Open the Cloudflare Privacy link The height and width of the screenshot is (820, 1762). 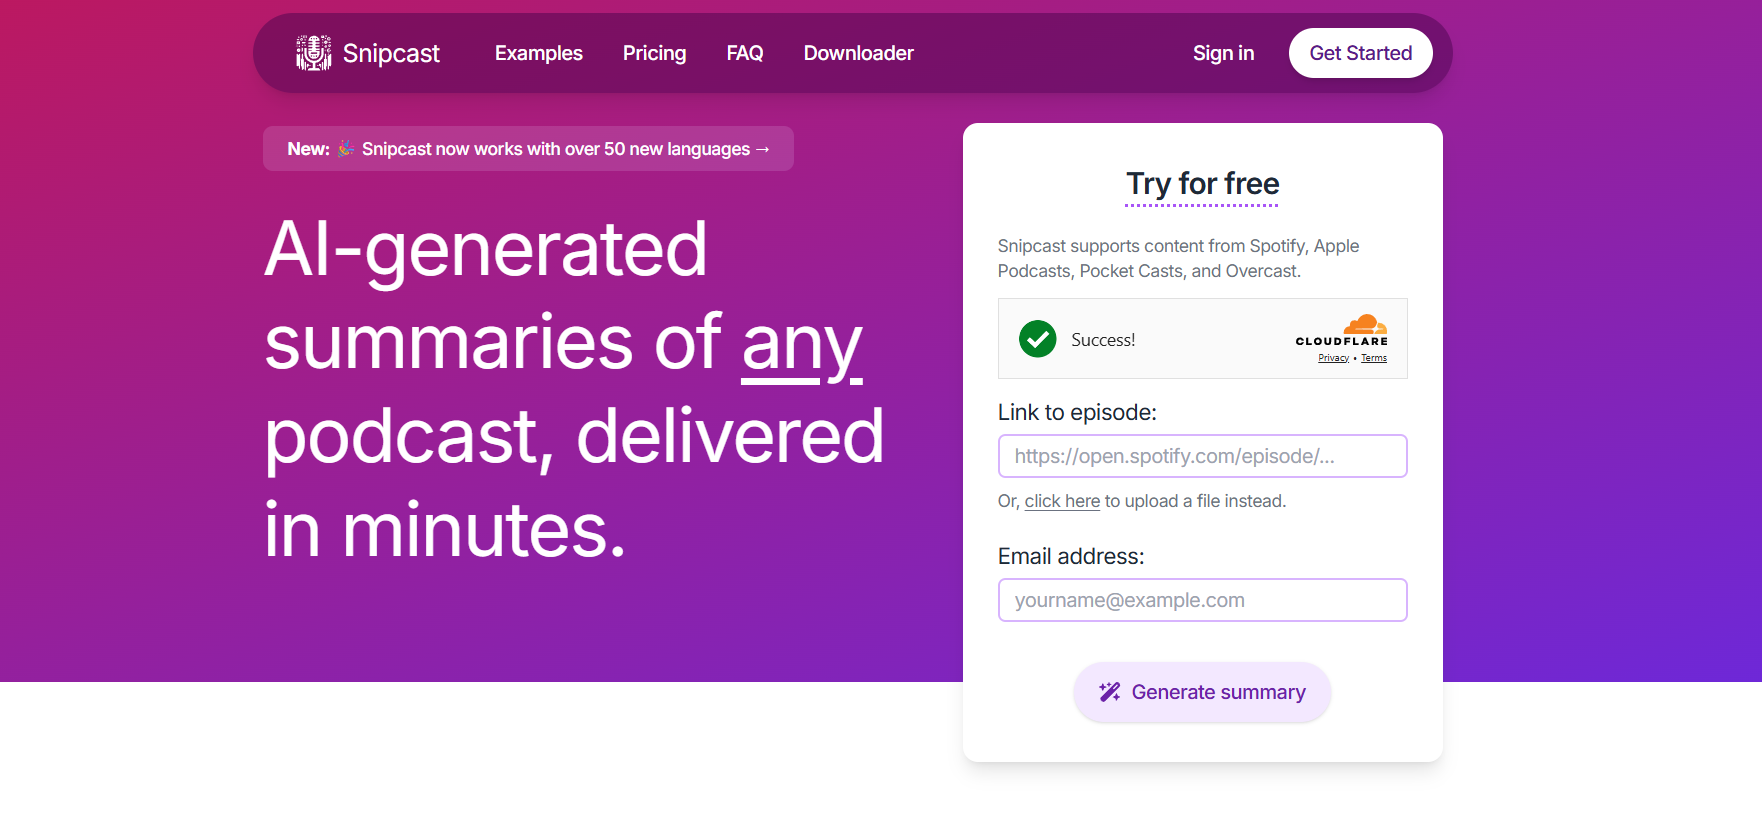pyautogui.click(x=1333, y=358)
